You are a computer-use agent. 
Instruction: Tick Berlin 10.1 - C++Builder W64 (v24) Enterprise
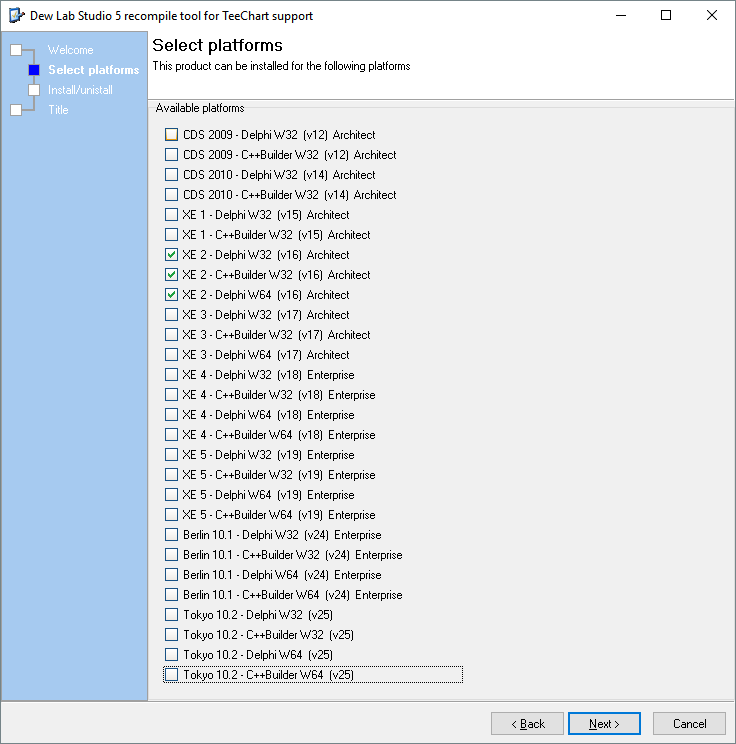(x=171, y=595)
